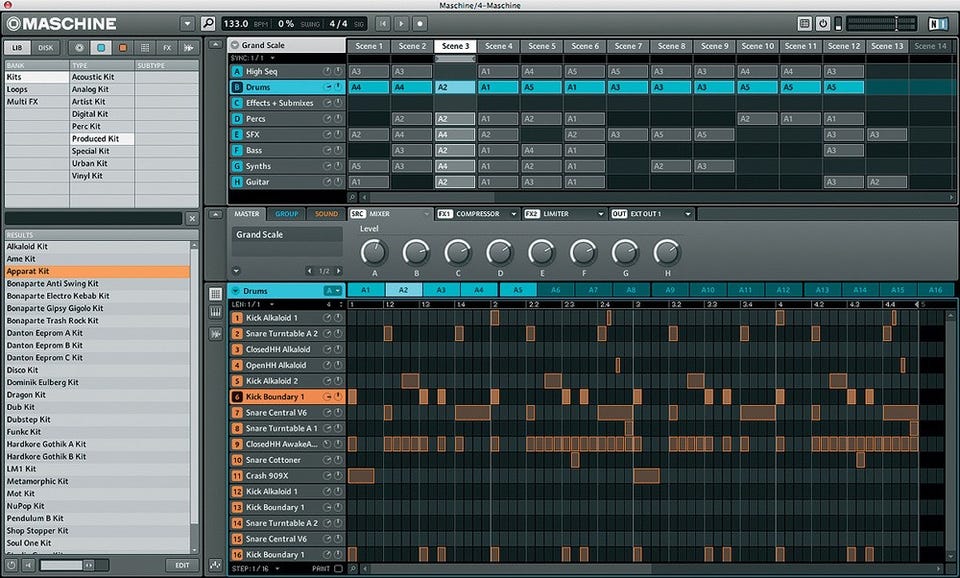Select the Sound filter icon in browser
960x578 pixels.
122,47
